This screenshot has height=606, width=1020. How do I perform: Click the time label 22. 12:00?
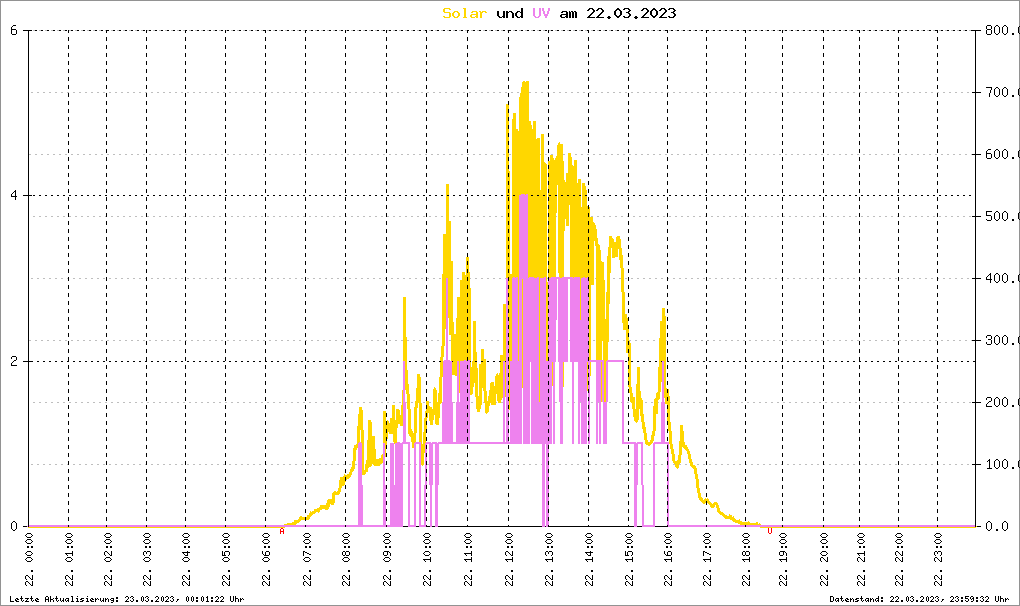[x=508, y=559]
